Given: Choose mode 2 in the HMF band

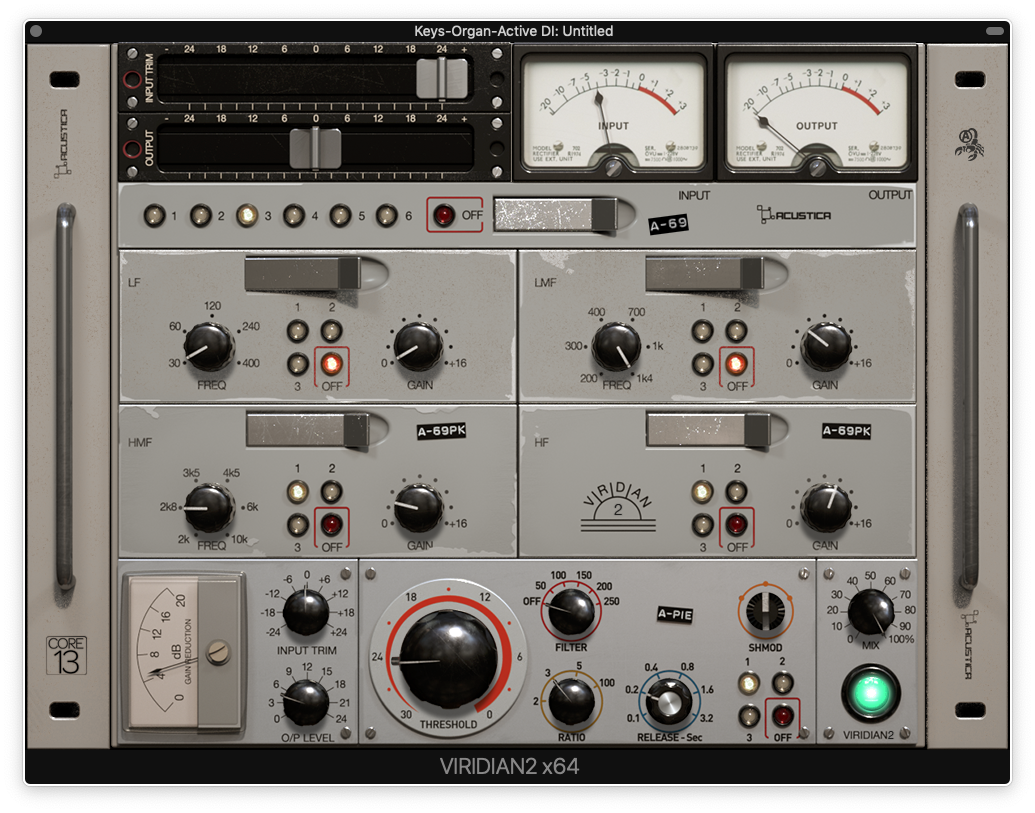Looking at the screenshot, I should coord(331,492).
